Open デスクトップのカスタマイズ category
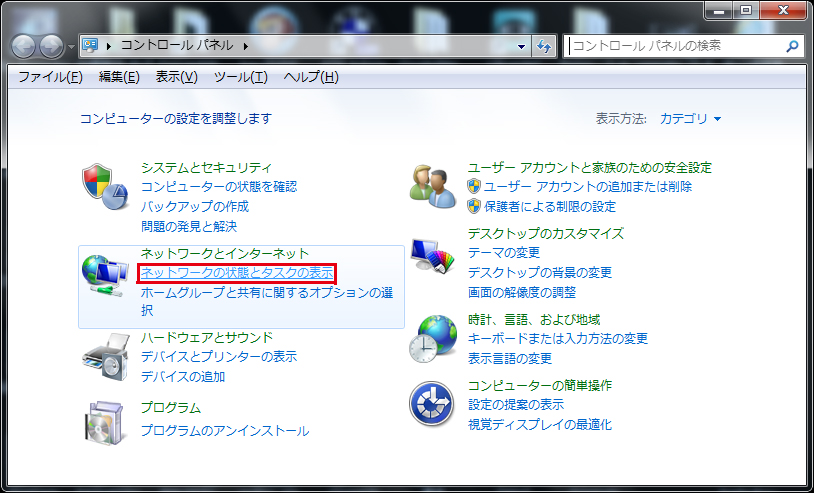The width and height of the screenshot is (814, 493). (546, 233)
